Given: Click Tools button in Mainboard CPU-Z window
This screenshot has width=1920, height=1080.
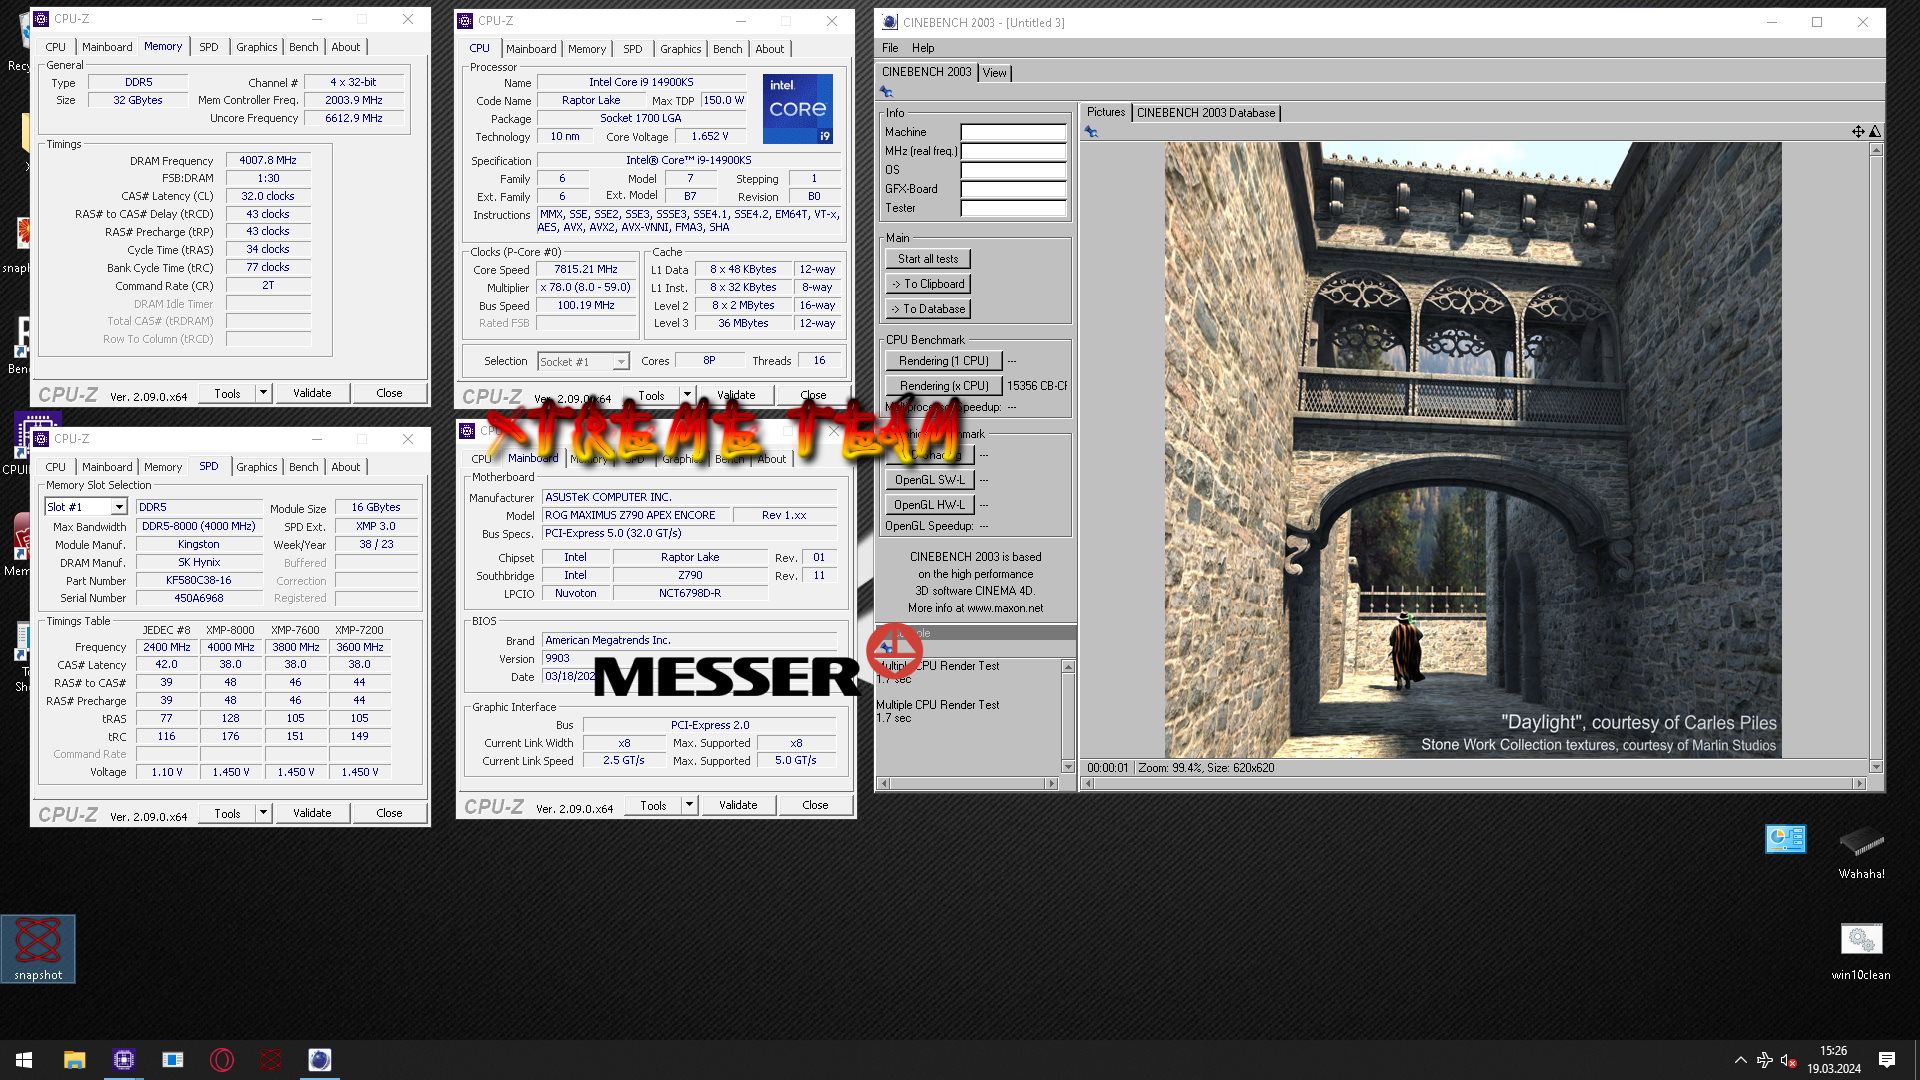Looking at the screenshot, I should pos(653,805).
